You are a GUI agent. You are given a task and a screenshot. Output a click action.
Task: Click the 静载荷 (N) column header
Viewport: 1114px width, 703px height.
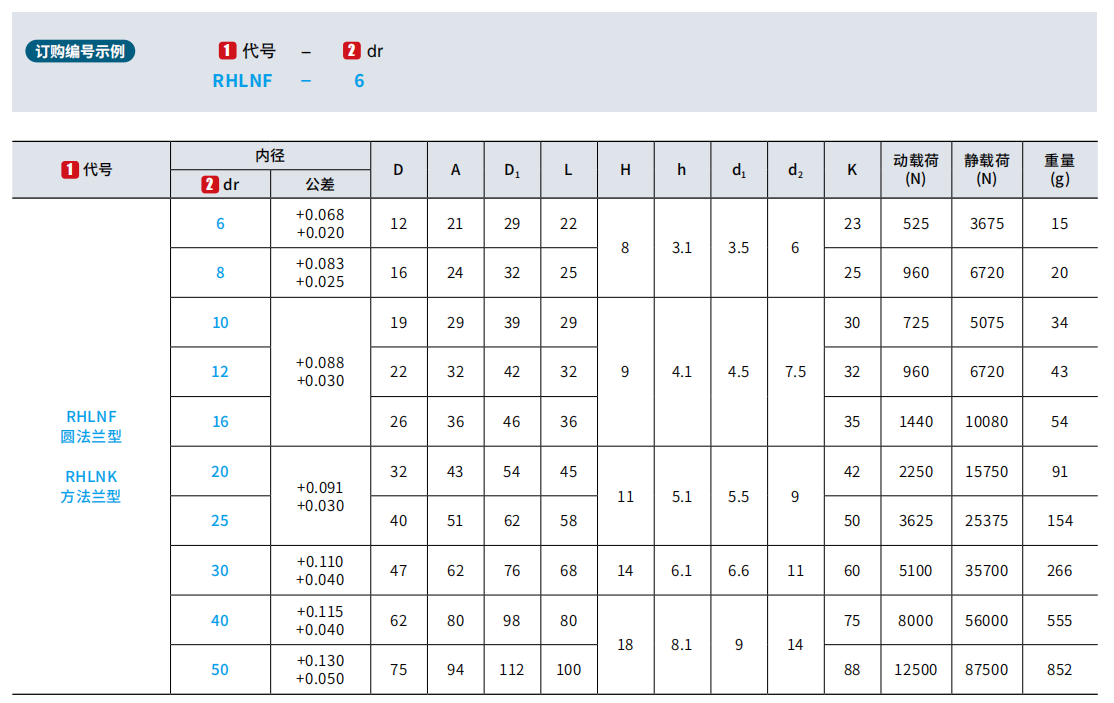(987, 169)
